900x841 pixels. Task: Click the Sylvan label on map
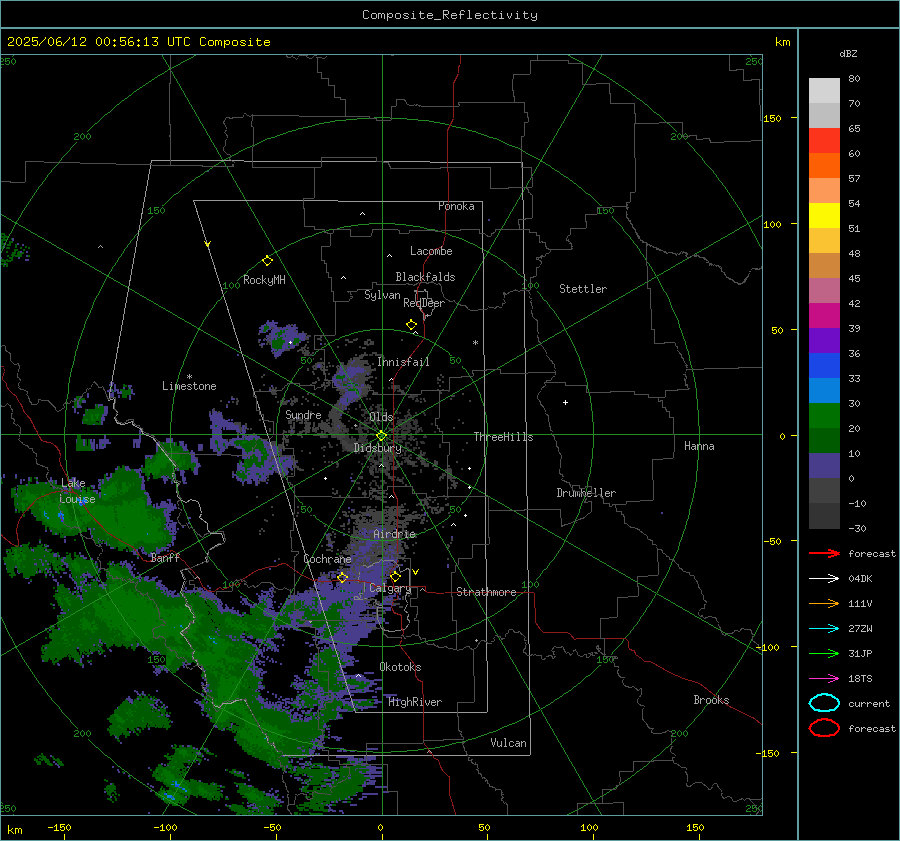coord(382,295)
